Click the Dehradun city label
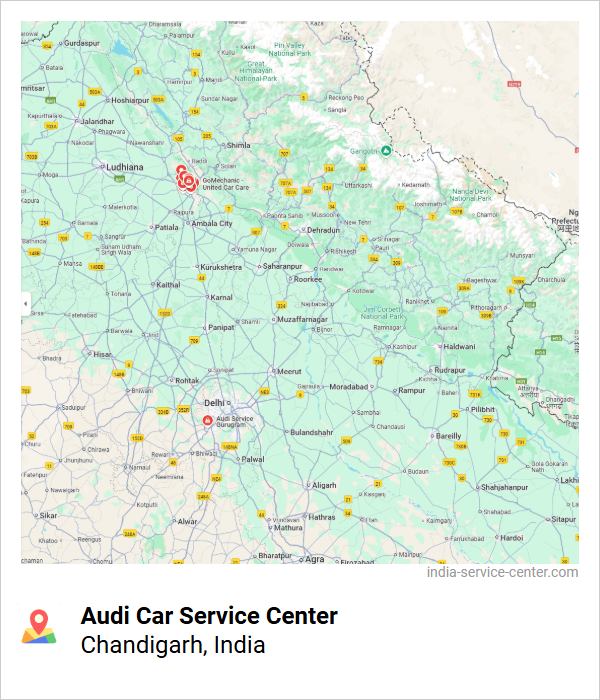This screenshot has width=600, height=700. point(323,230)
